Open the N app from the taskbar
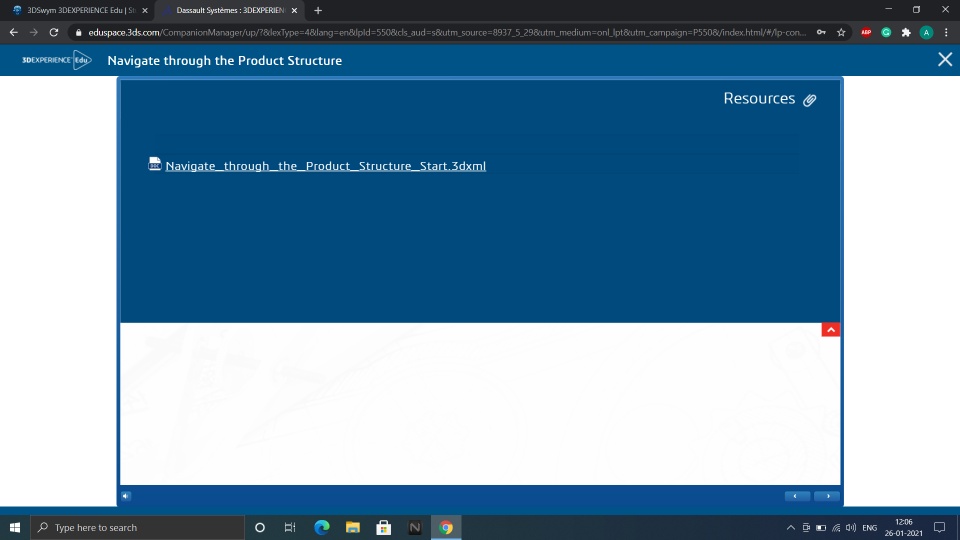This screenshot has height=540, width=960. tap(415, 527)
